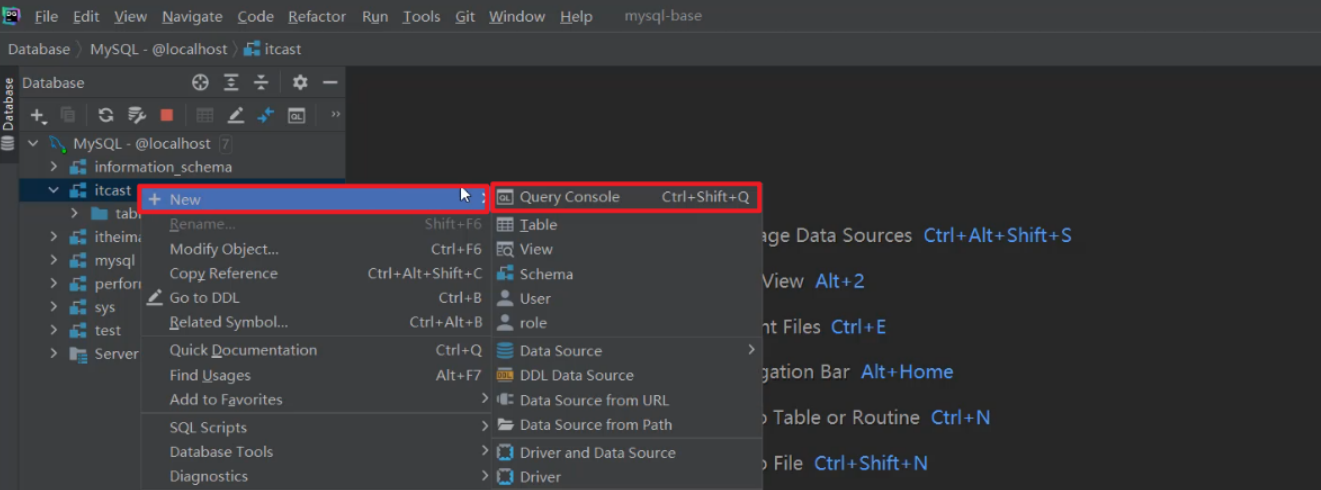1321x490 pixels.
Task: Expand the sys schema node
Action: pyautogui.click(x=55, y=307)
